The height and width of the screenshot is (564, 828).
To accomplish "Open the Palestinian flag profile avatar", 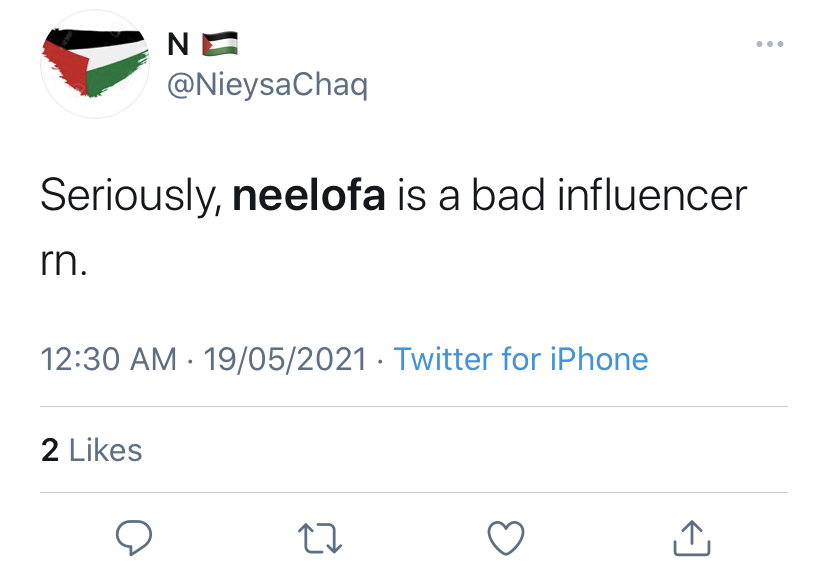I will [95, 64].
